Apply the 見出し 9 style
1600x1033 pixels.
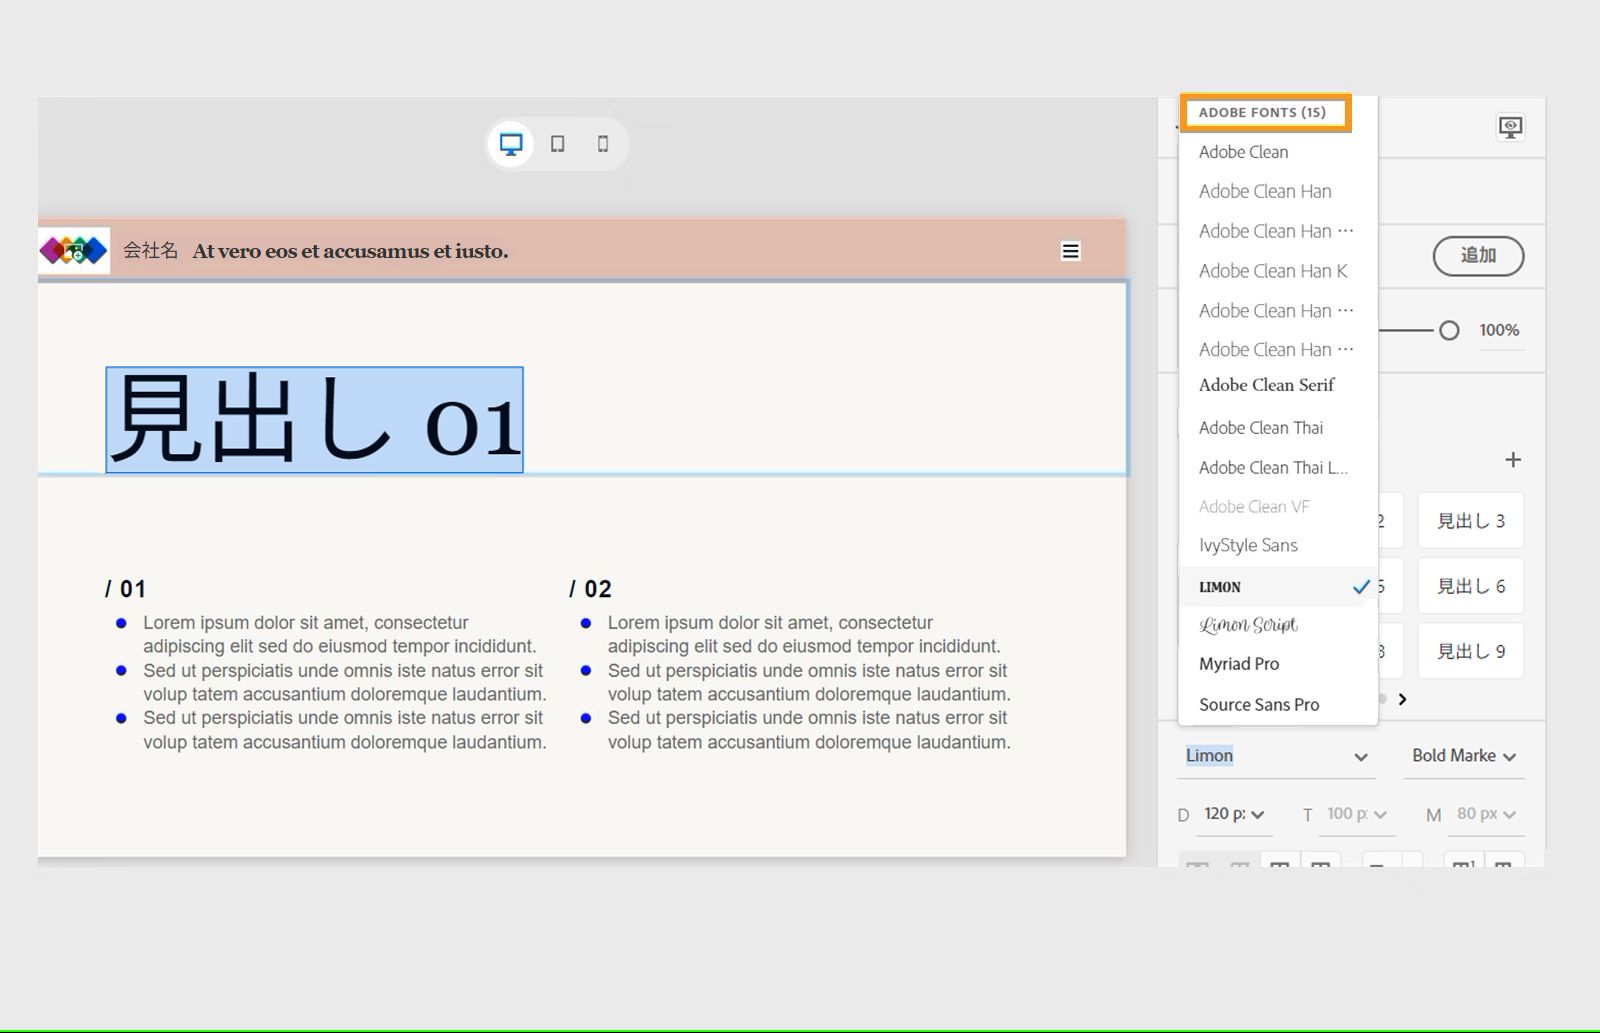point(1471,651)
